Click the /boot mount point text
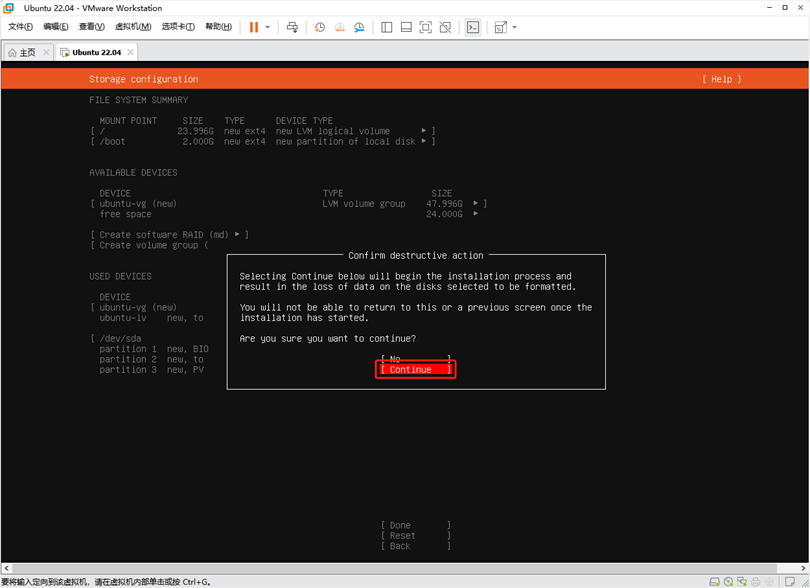Image resolution: width=810 pixels, height=588 pixels. (x=112, y=142)
